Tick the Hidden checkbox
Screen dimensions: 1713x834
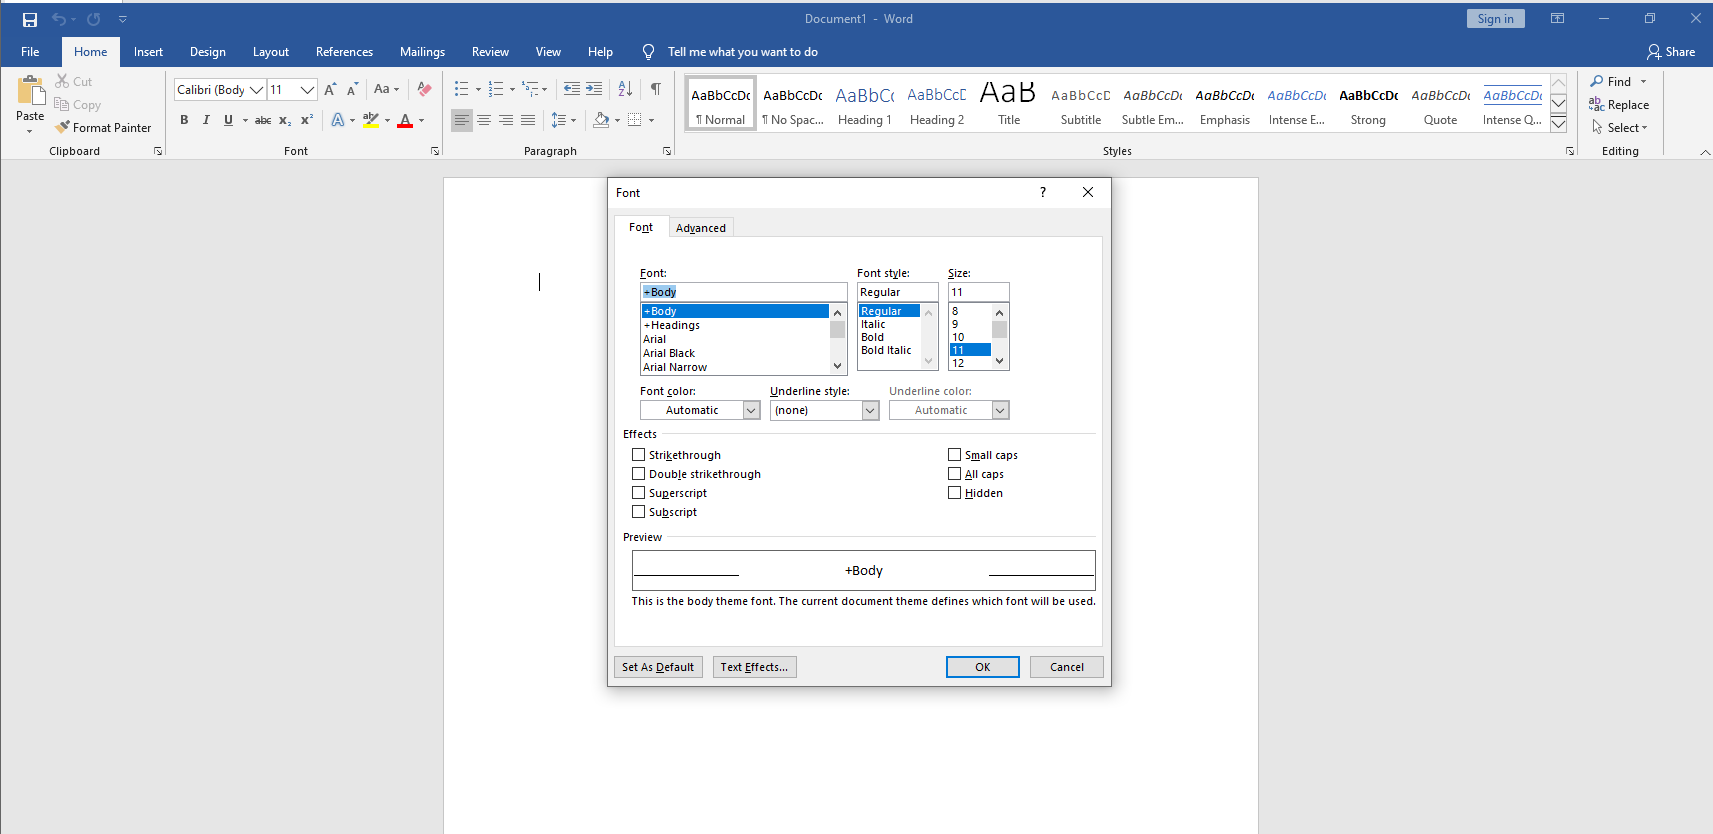coord(955,493)
